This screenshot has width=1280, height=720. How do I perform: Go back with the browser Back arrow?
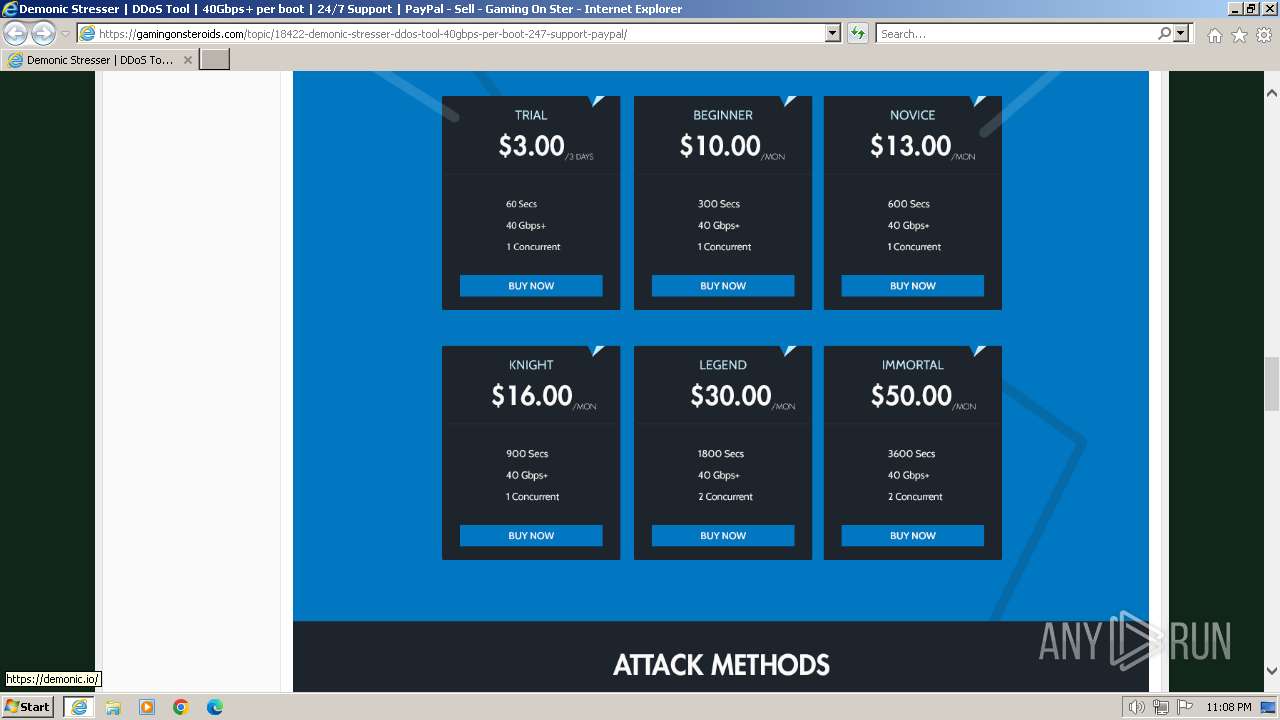[16, 33]
